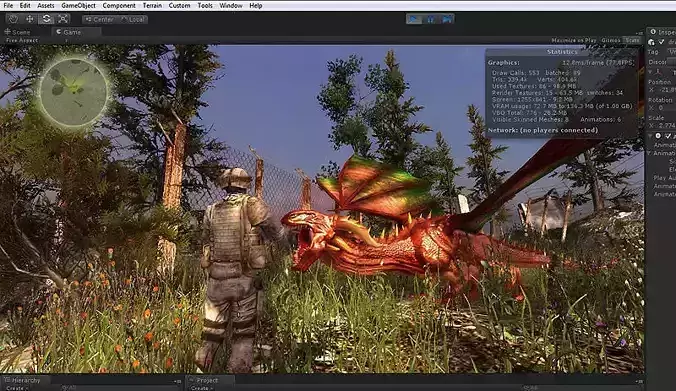Select the Hand tool in toolbar
The image size is (676, 391).
(13, 19)
